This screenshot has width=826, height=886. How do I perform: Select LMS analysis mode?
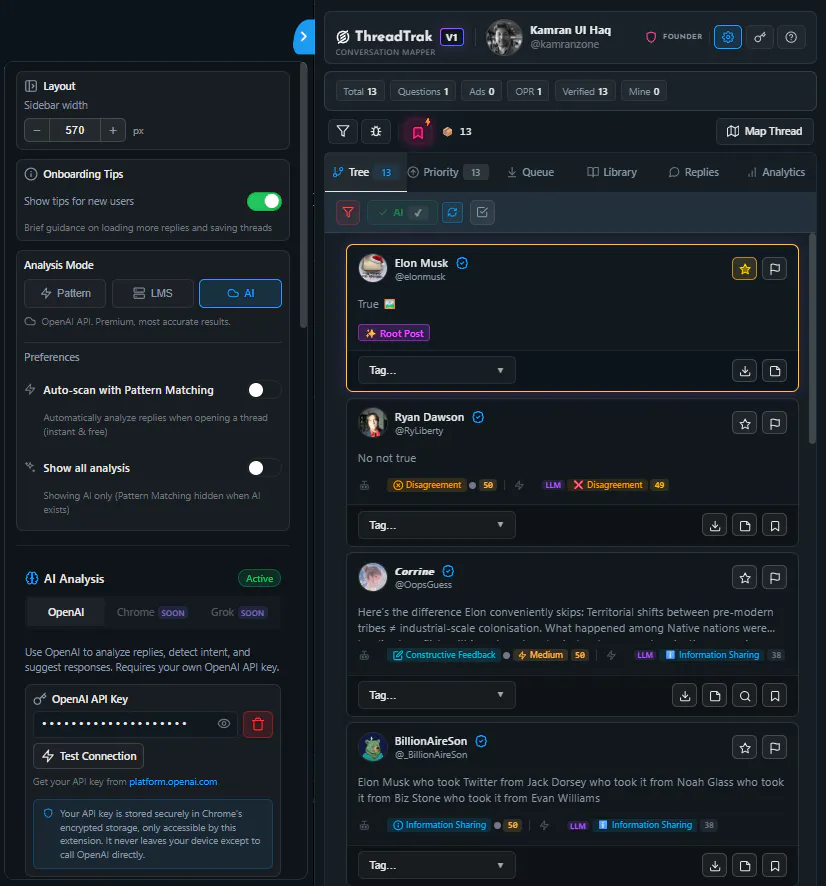(x=153, y=293)
